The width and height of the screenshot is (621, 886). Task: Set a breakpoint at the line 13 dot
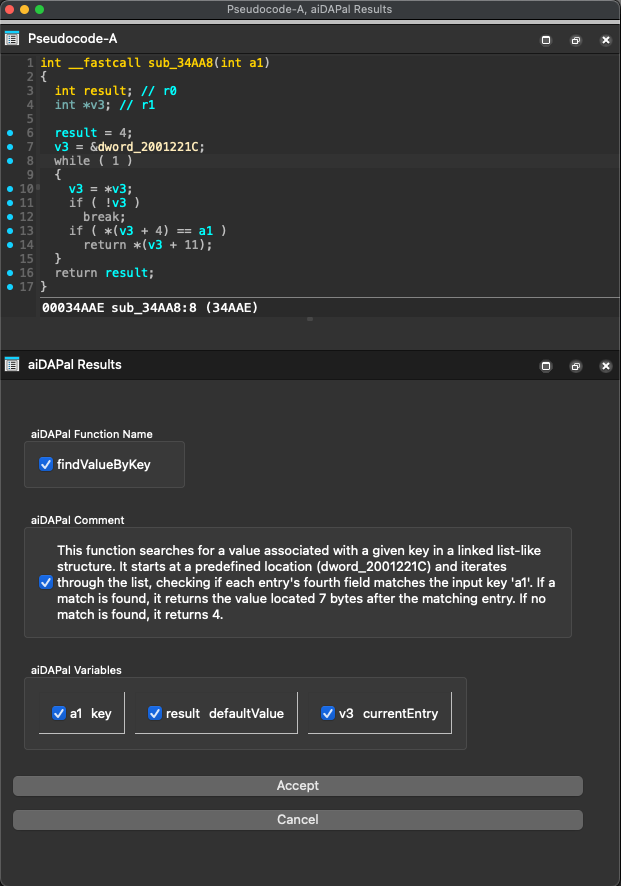pos(10,231)
